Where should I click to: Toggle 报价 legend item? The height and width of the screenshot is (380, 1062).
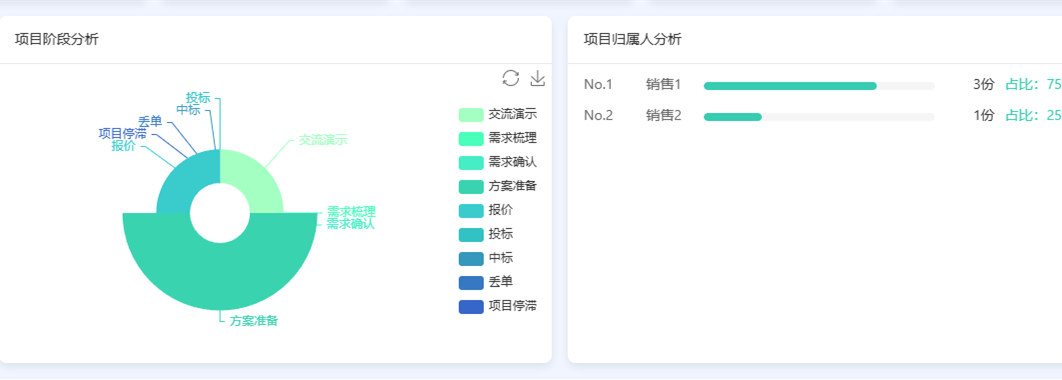tap(486, 211)
